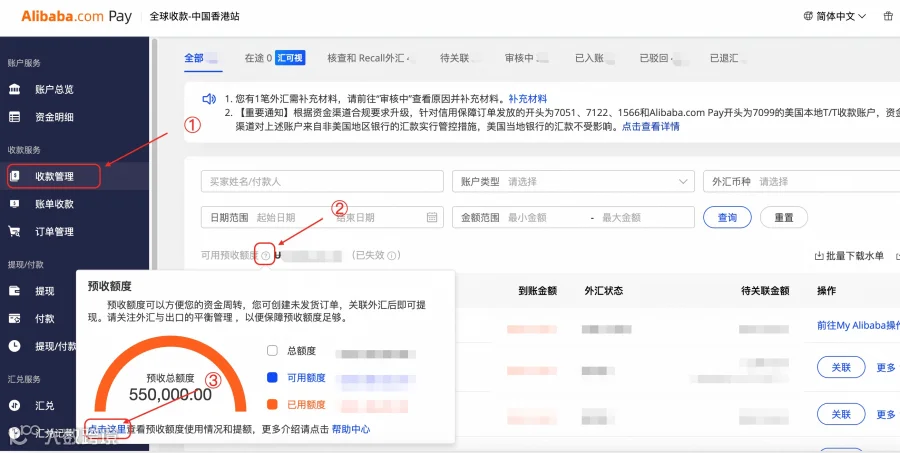Screen dimensions: 900x453
Task: Click the globe language icon
Action: pos(808,16)
